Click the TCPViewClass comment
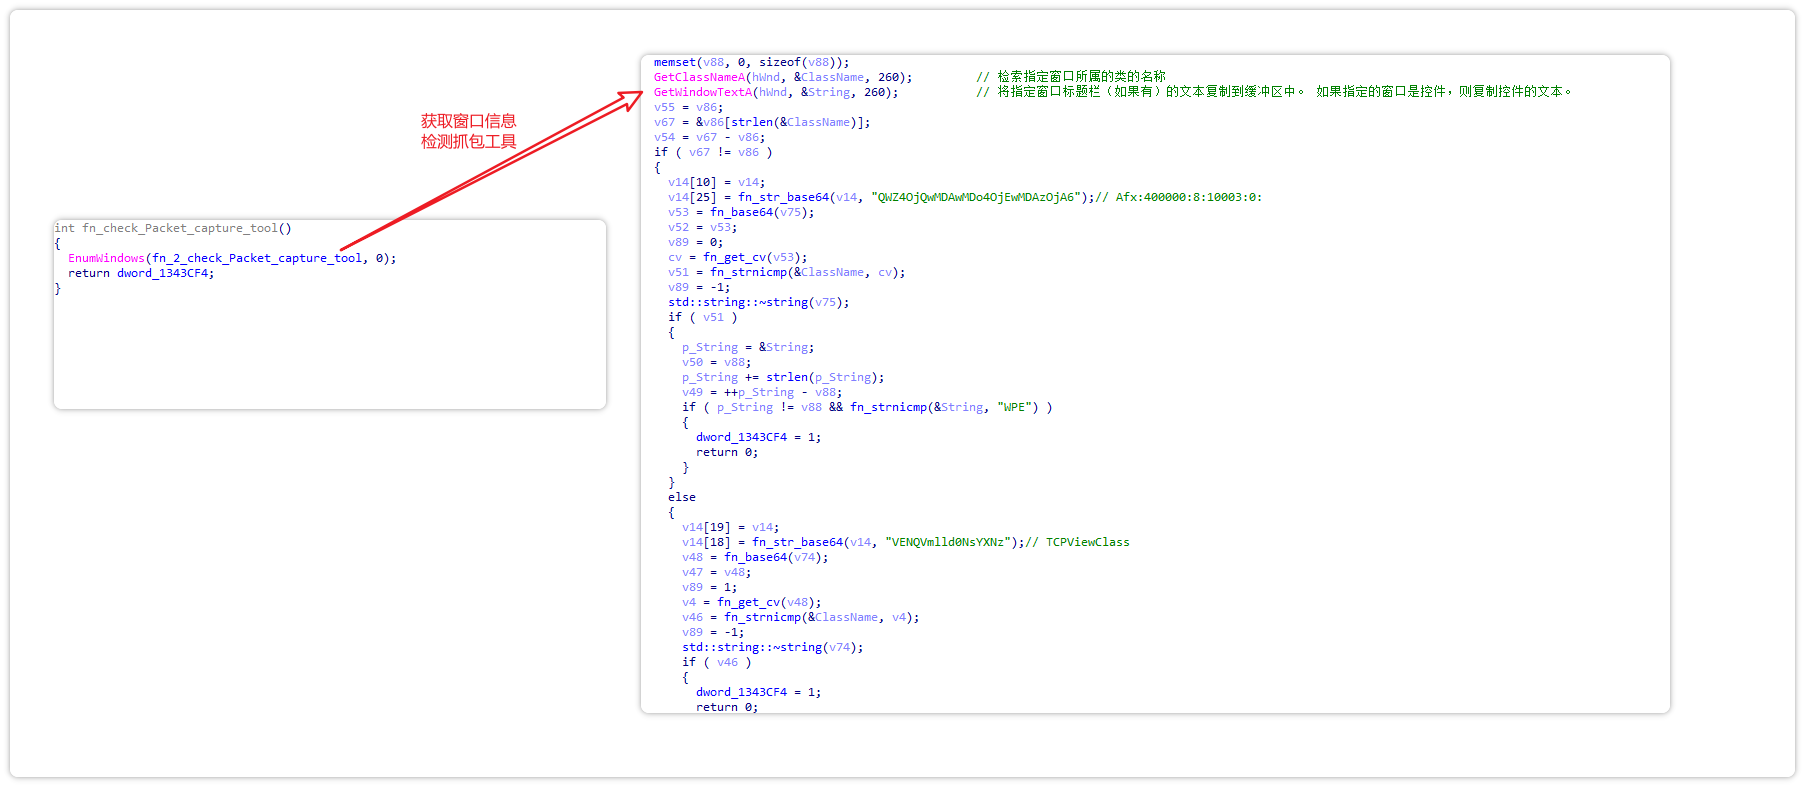 (x=1087, y=542)
